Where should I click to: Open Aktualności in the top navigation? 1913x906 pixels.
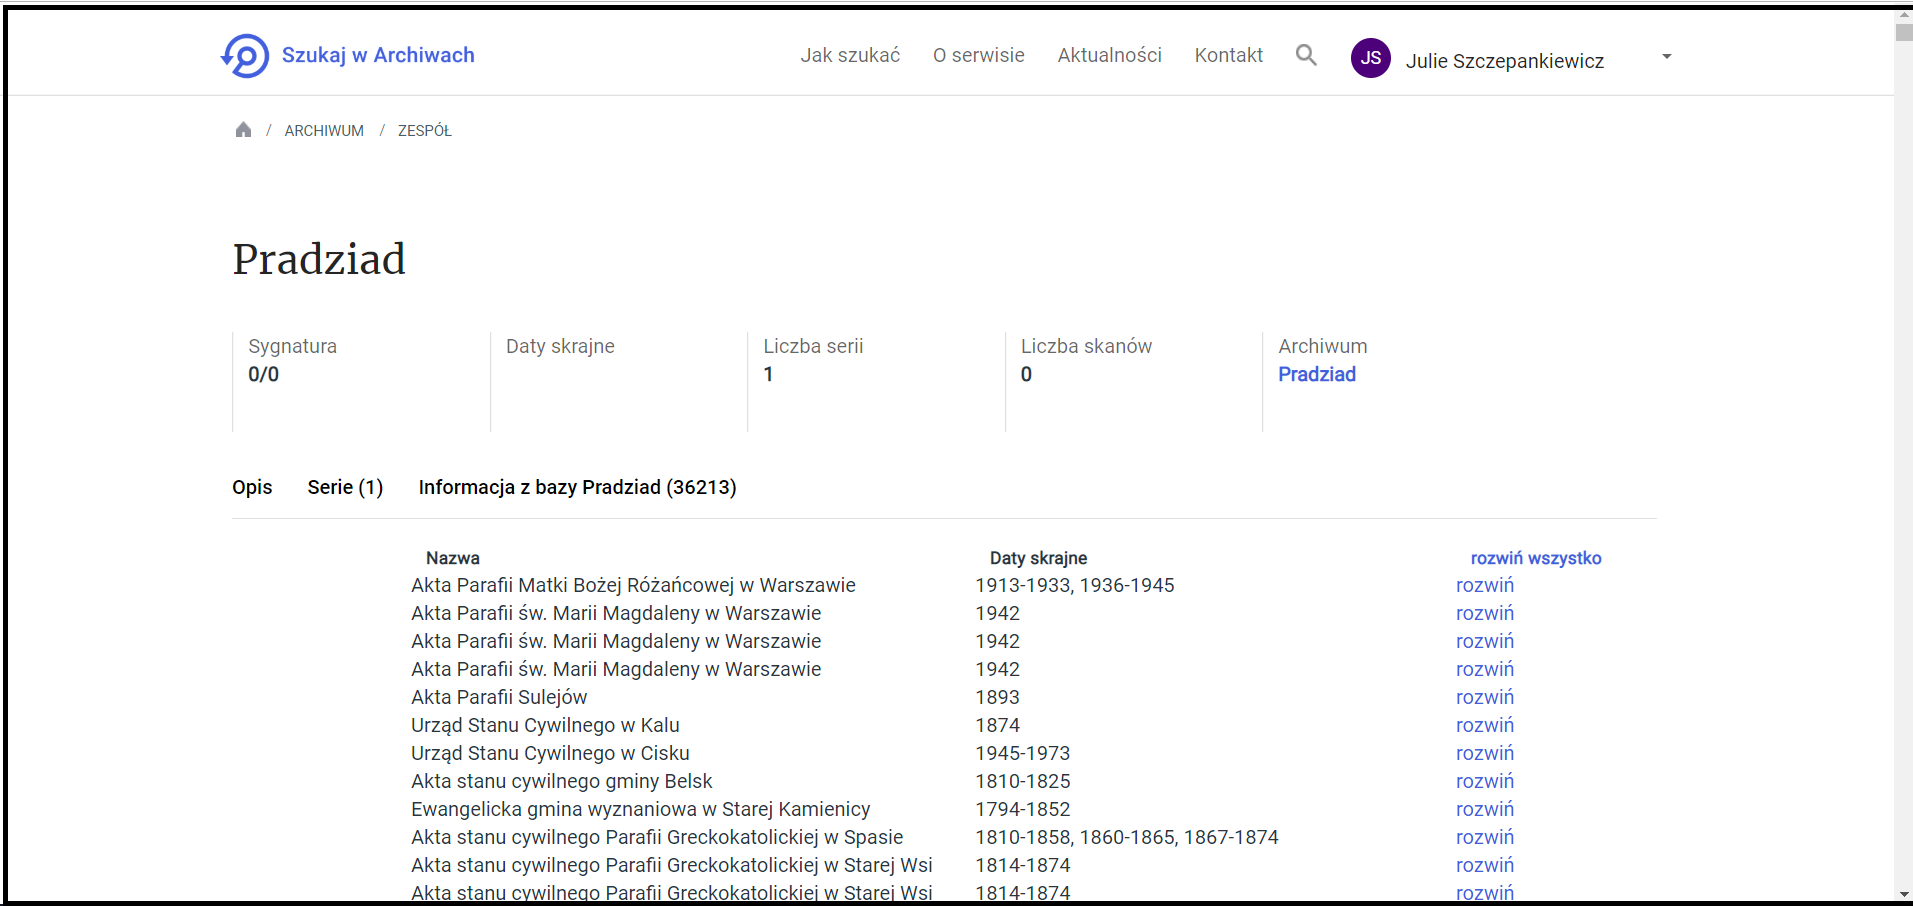pyautogui.click(x=1109, y=55)
